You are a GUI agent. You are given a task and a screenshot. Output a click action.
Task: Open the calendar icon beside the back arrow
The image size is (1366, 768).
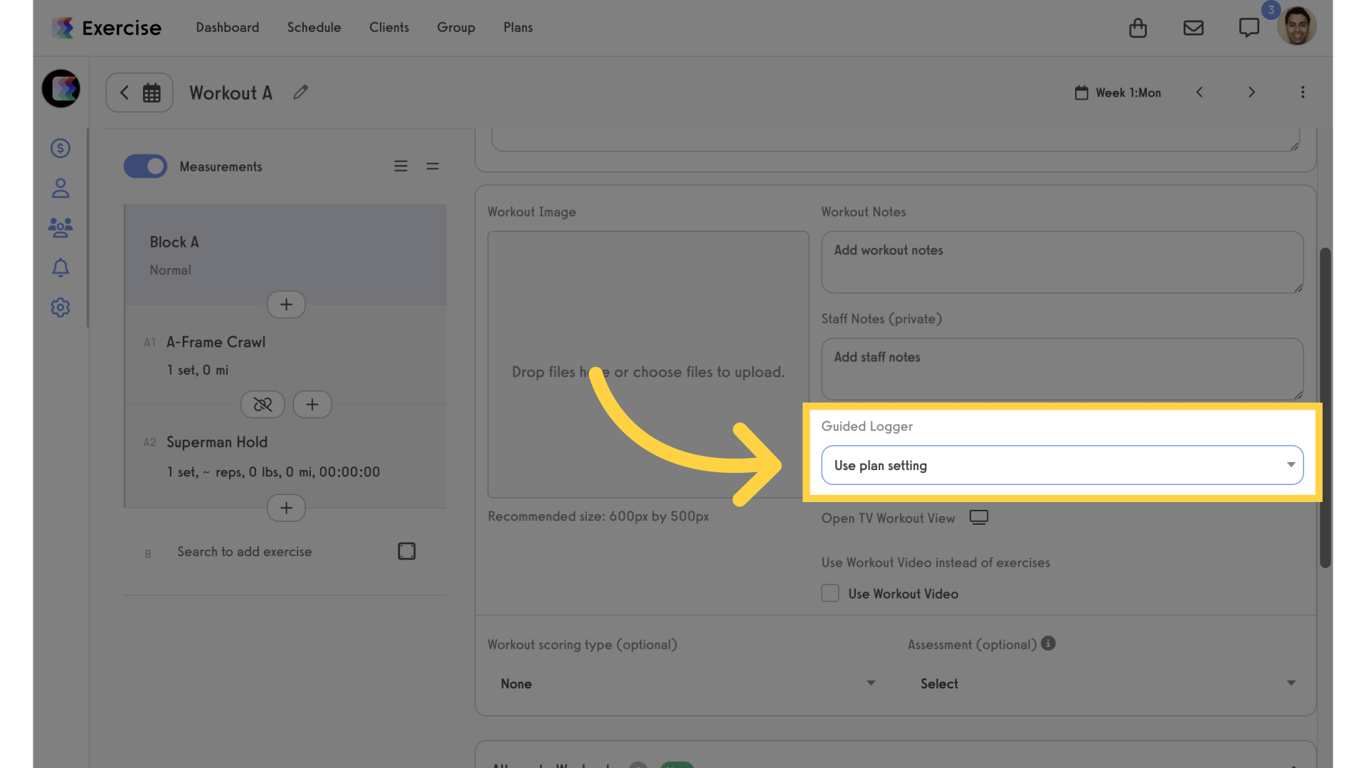tap(152, 92)
